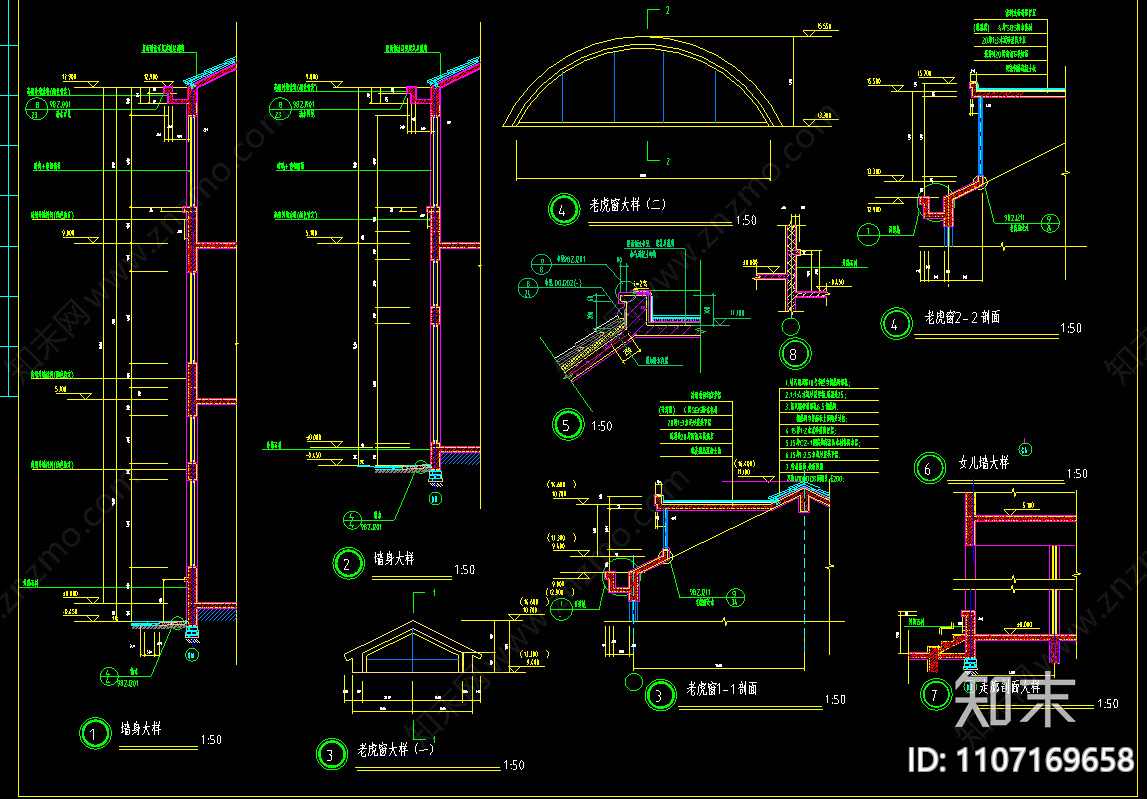Click the 1:50 scale under 老虎窗大样（一）

[x=514, y=765]
